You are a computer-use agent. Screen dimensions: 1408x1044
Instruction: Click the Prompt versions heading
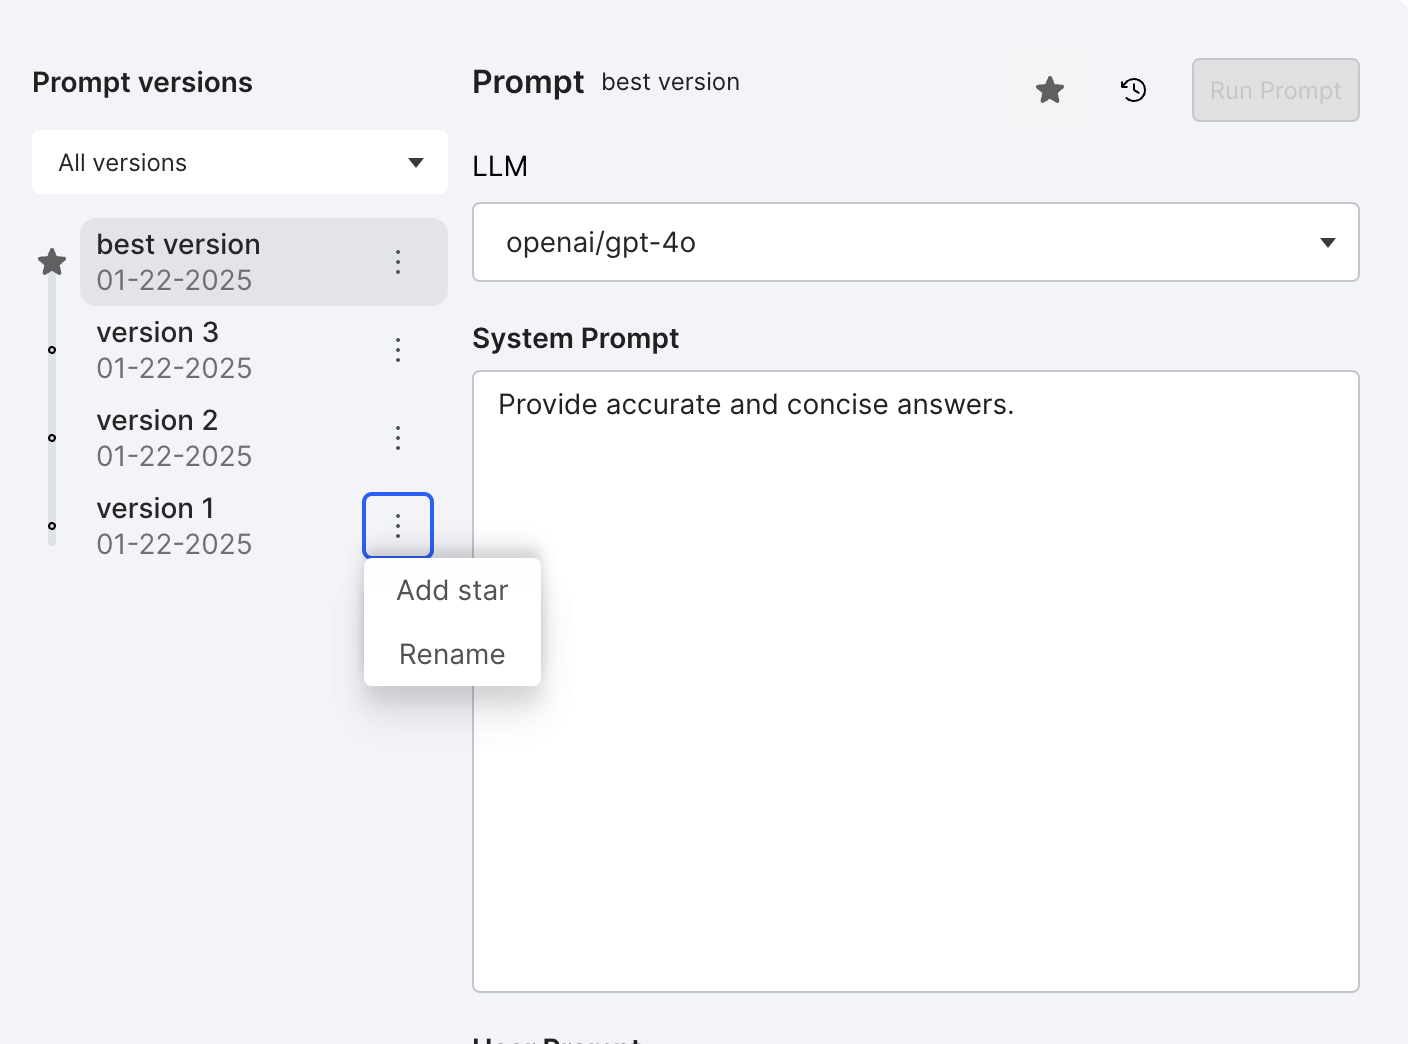(x=142, y=82)
